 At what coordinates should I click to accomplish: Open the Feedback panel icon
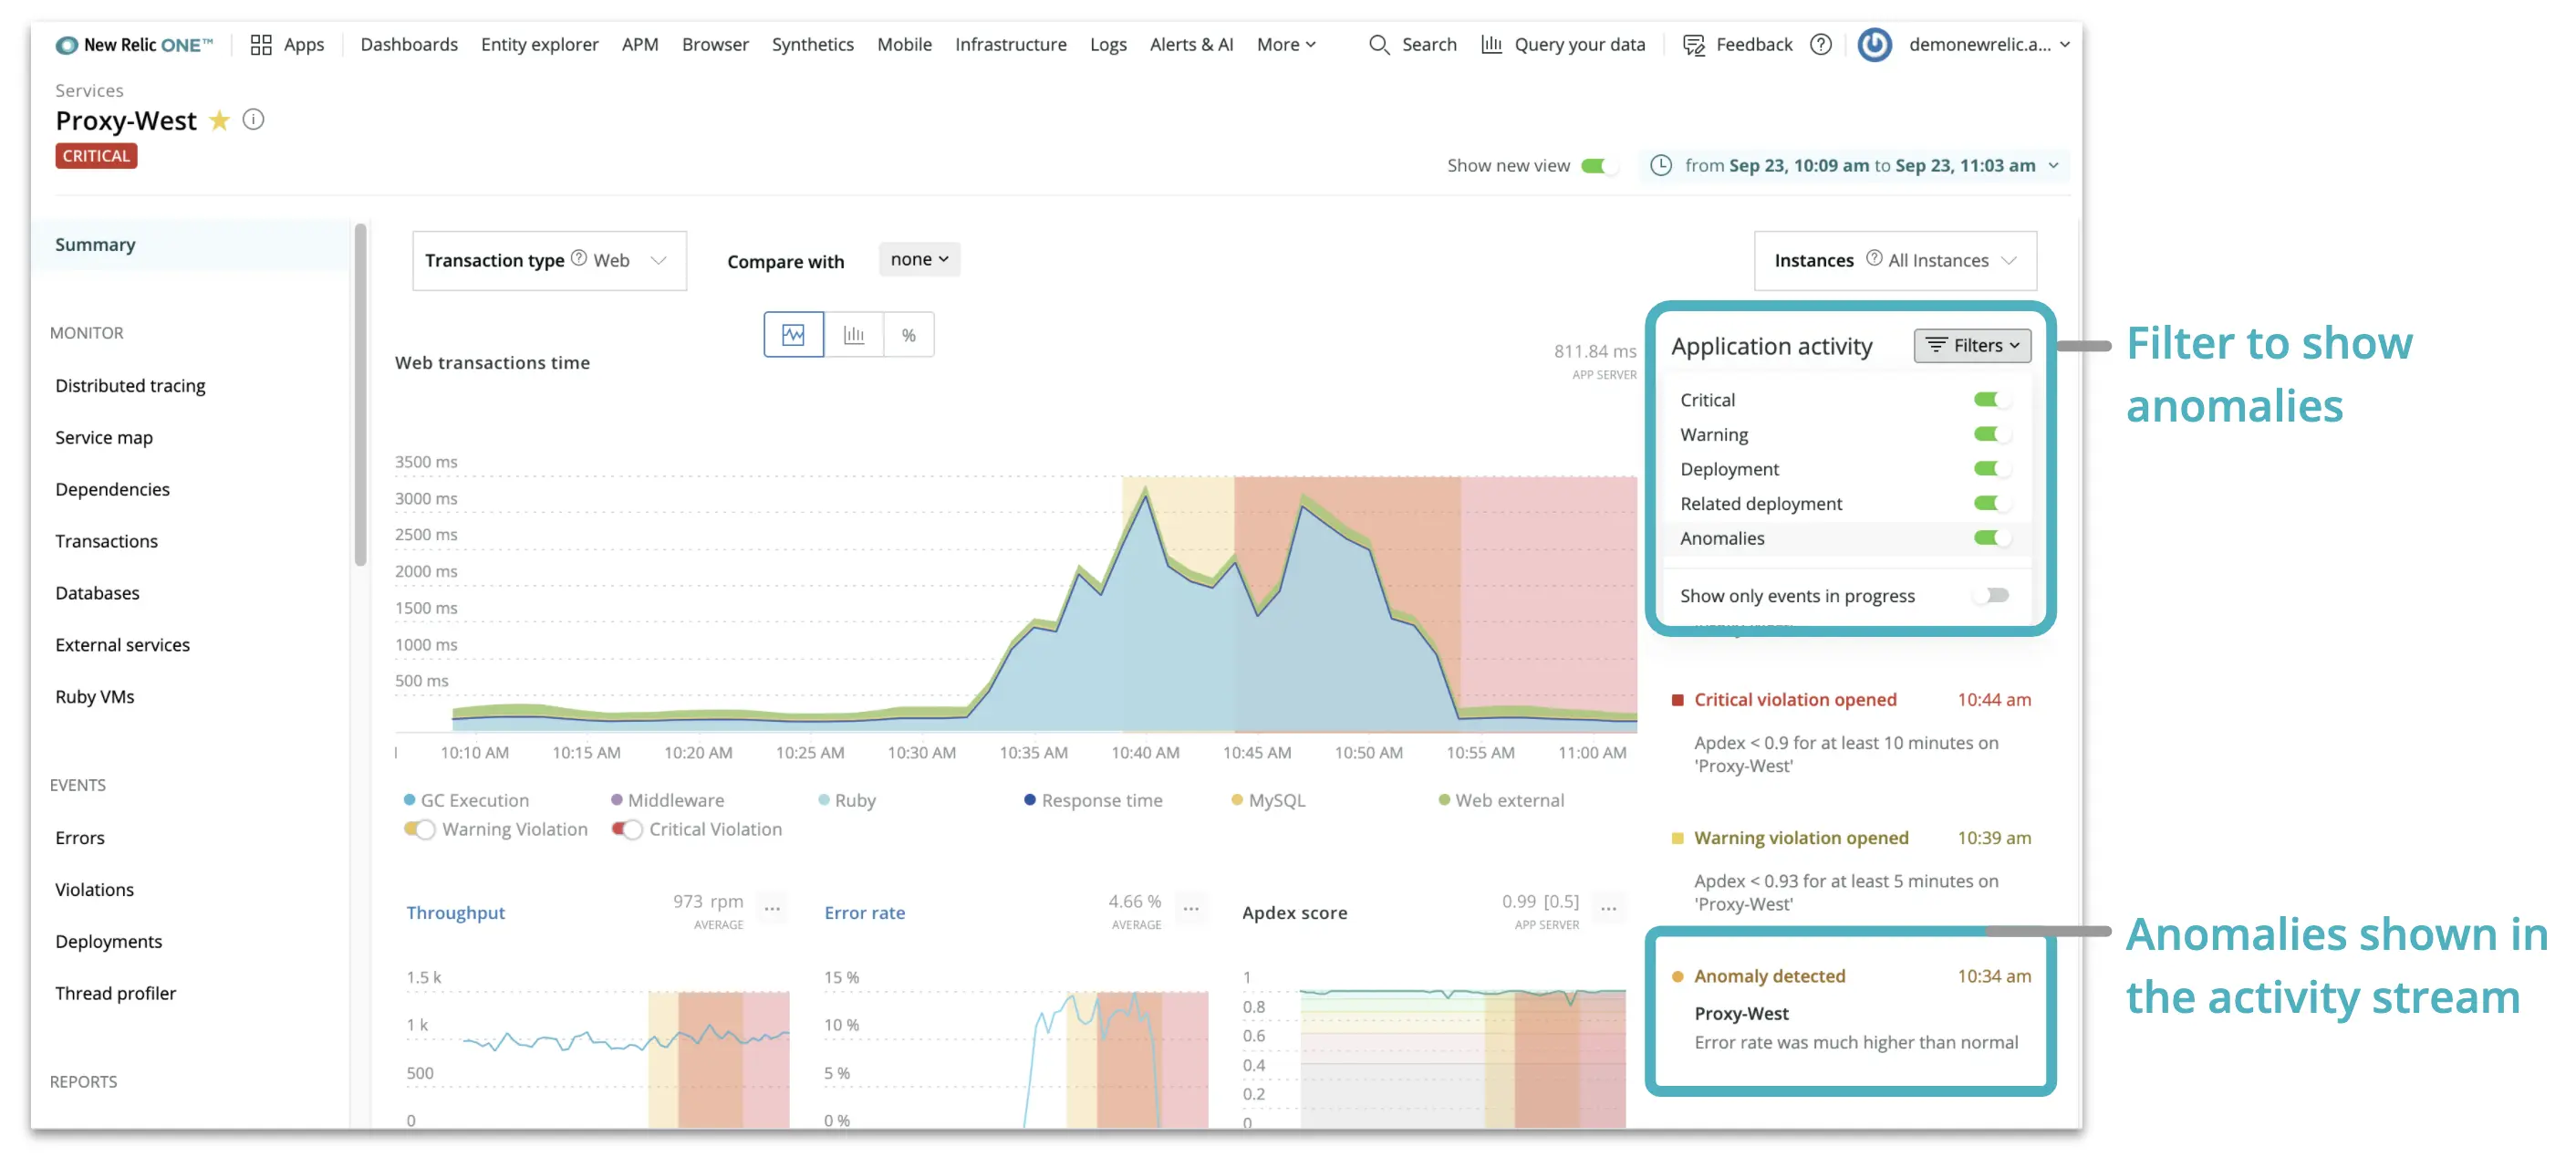tap(1693, 44)
